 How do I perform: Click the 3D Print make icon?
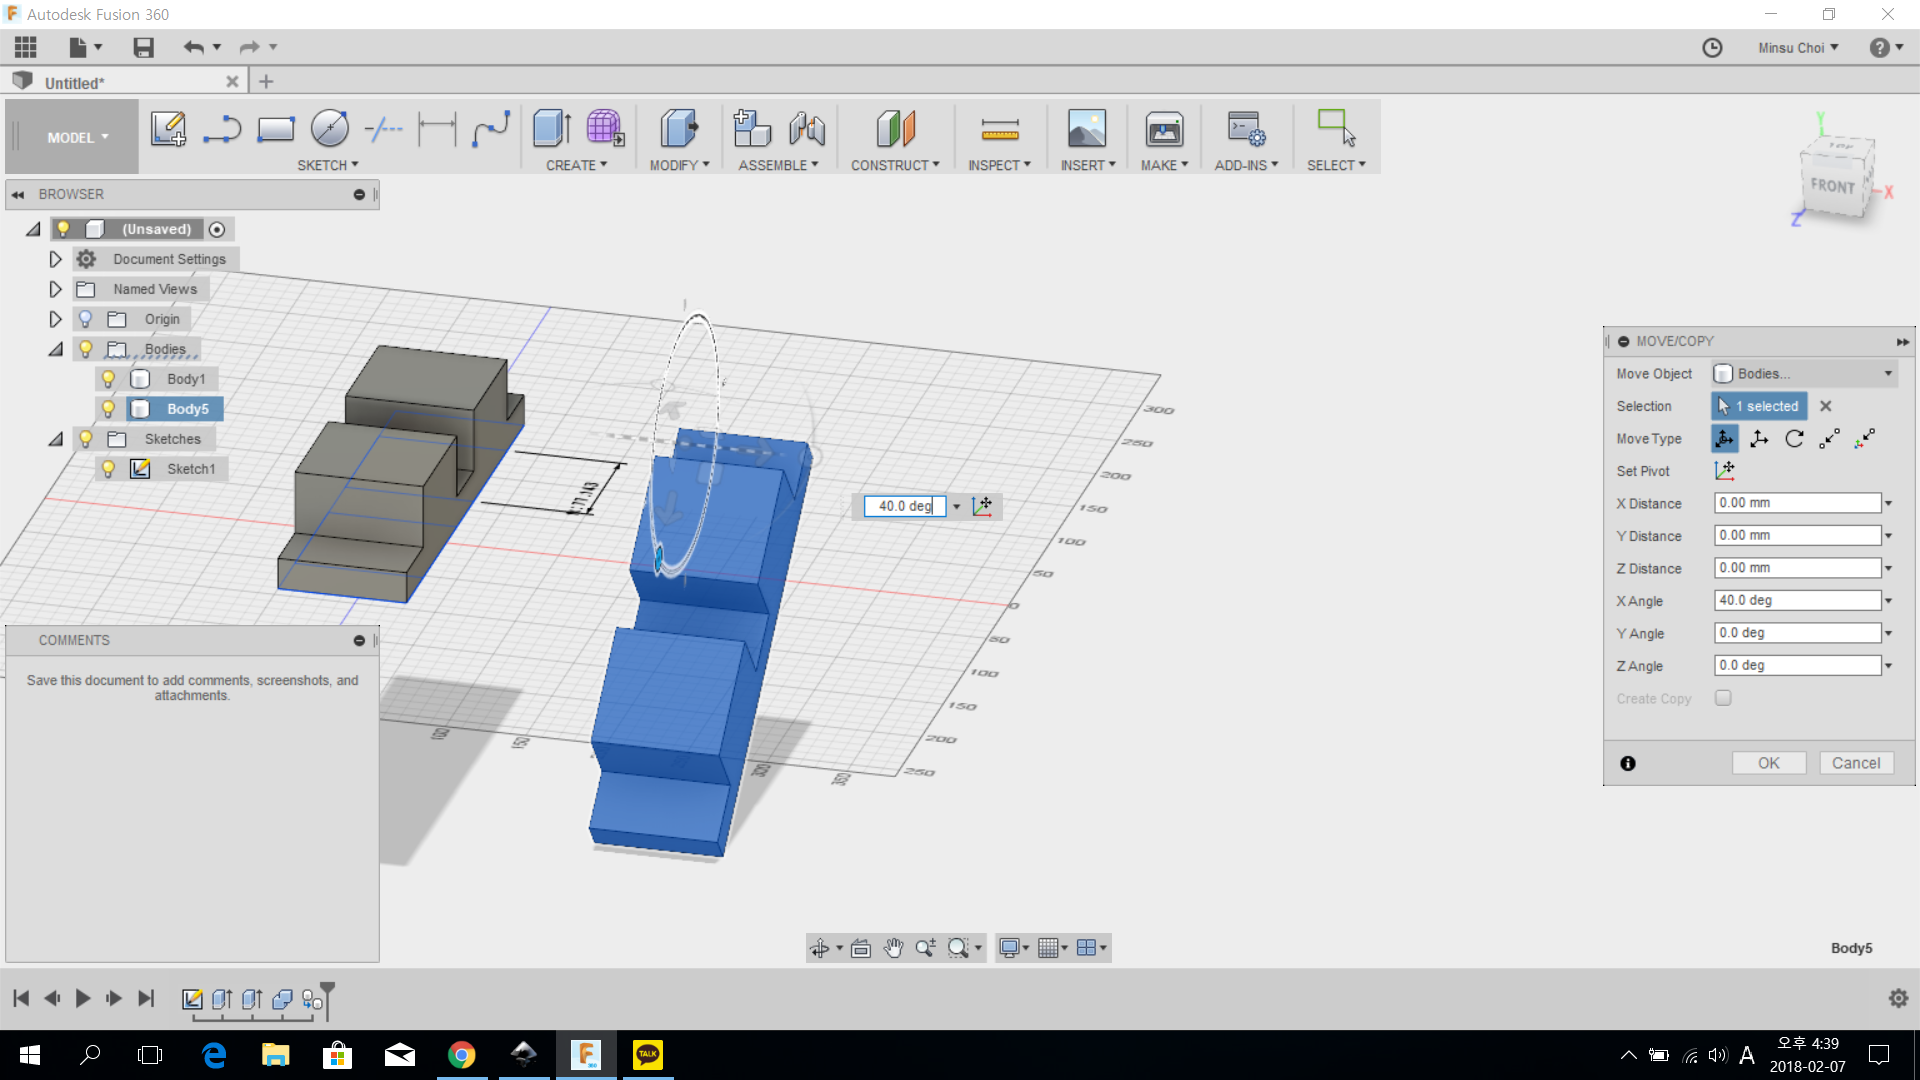[x=1165, y=129]
